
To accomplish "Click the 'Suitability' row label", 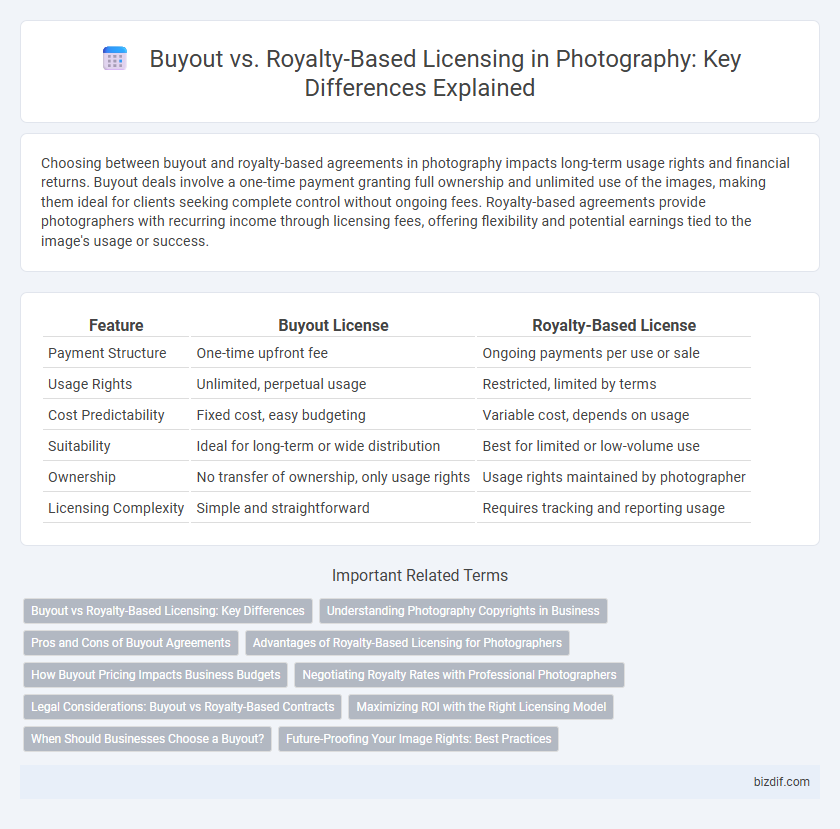I will [116, 446].
